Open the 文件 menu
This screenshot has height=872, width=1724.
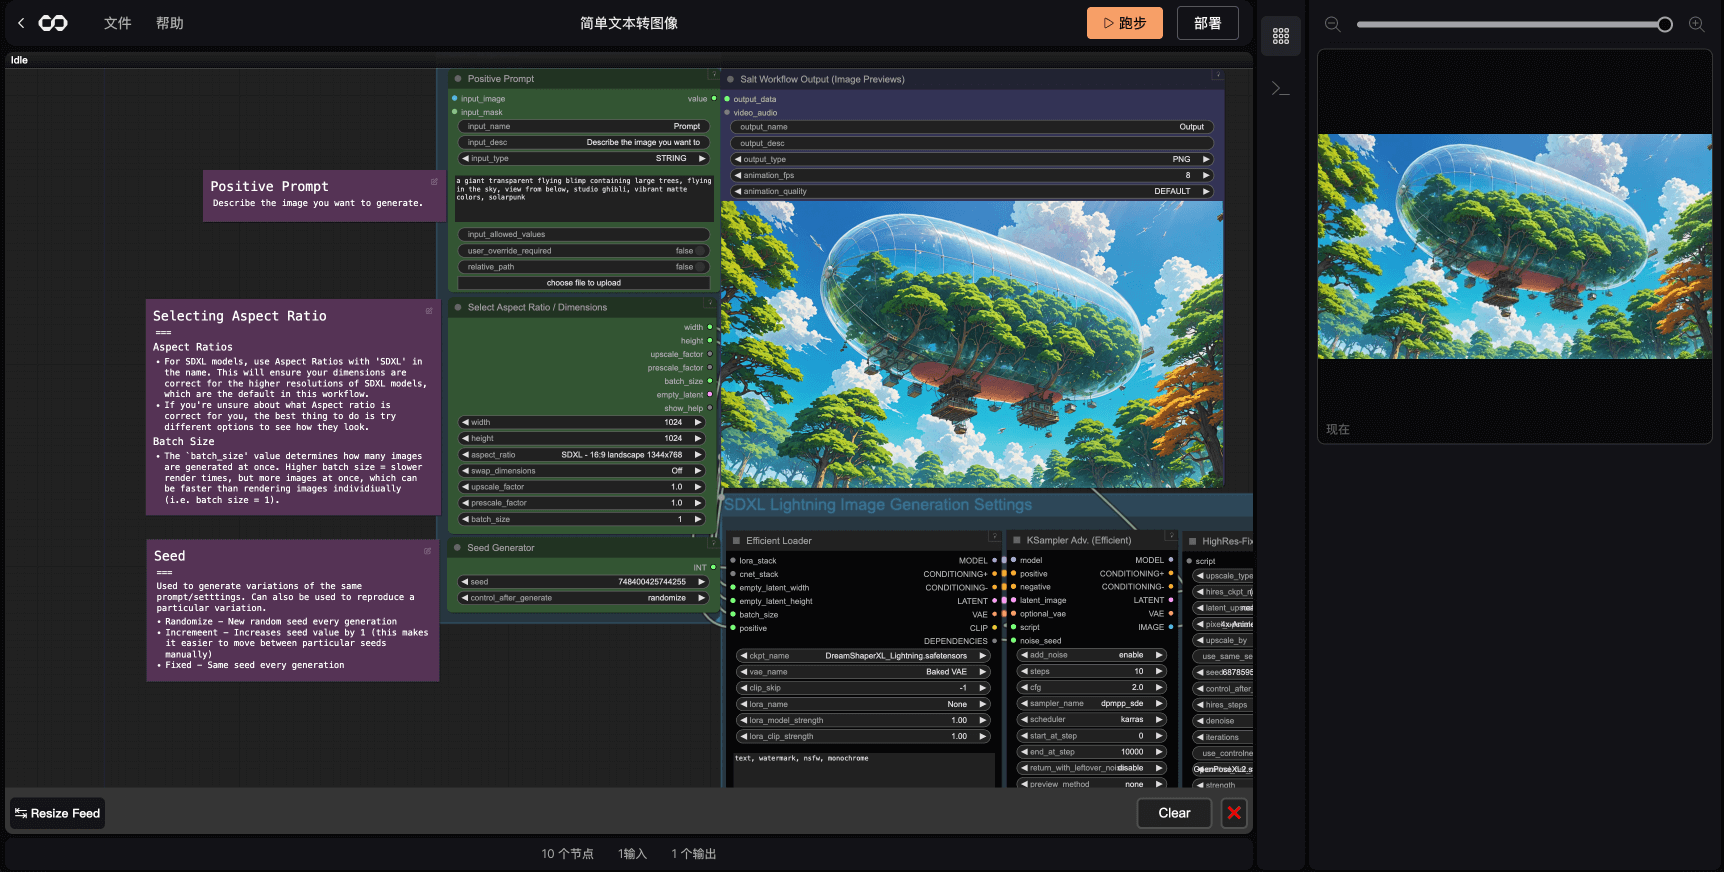click(117, 23)
